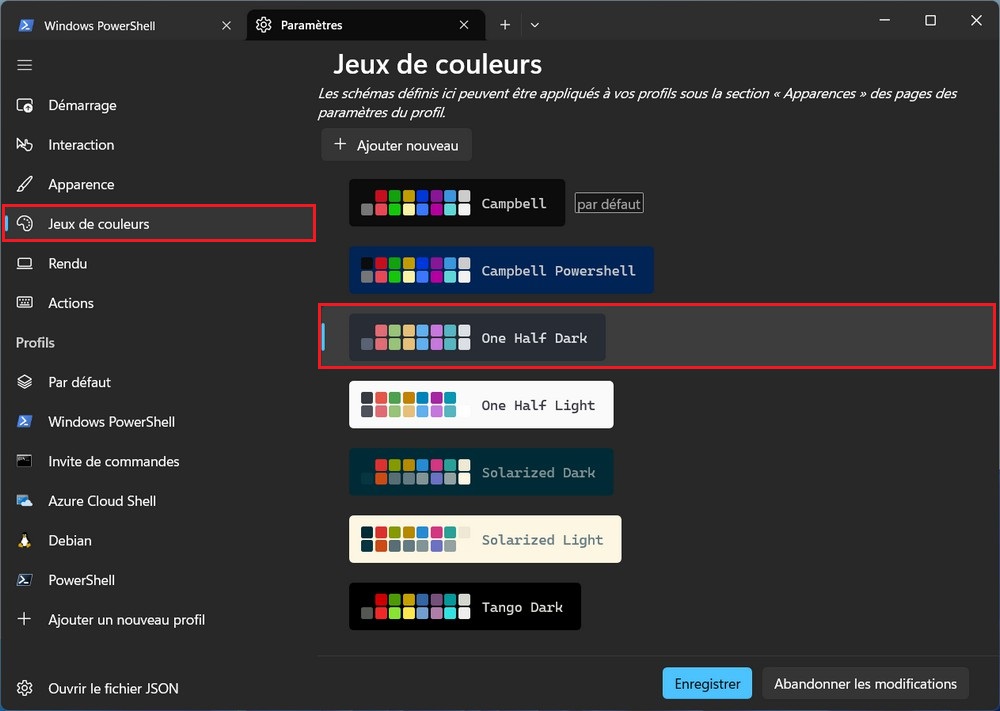The width and height of the screenshot is (1000, 711).
Task: Click the Apparence paintbrush icon
Action: 24,184
